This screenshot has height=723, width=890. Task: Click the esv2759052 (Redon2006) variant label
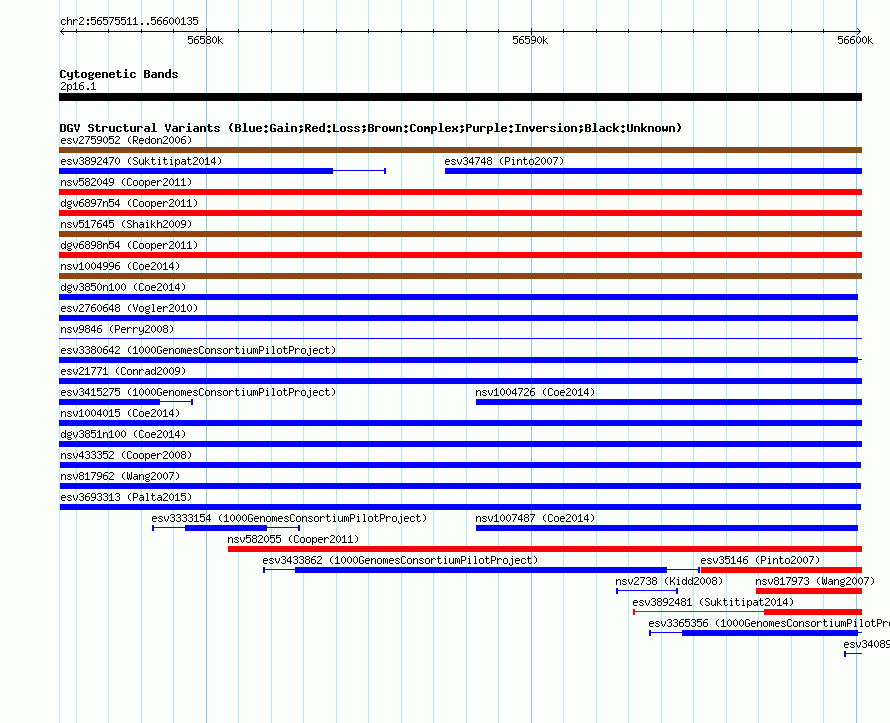126,140
